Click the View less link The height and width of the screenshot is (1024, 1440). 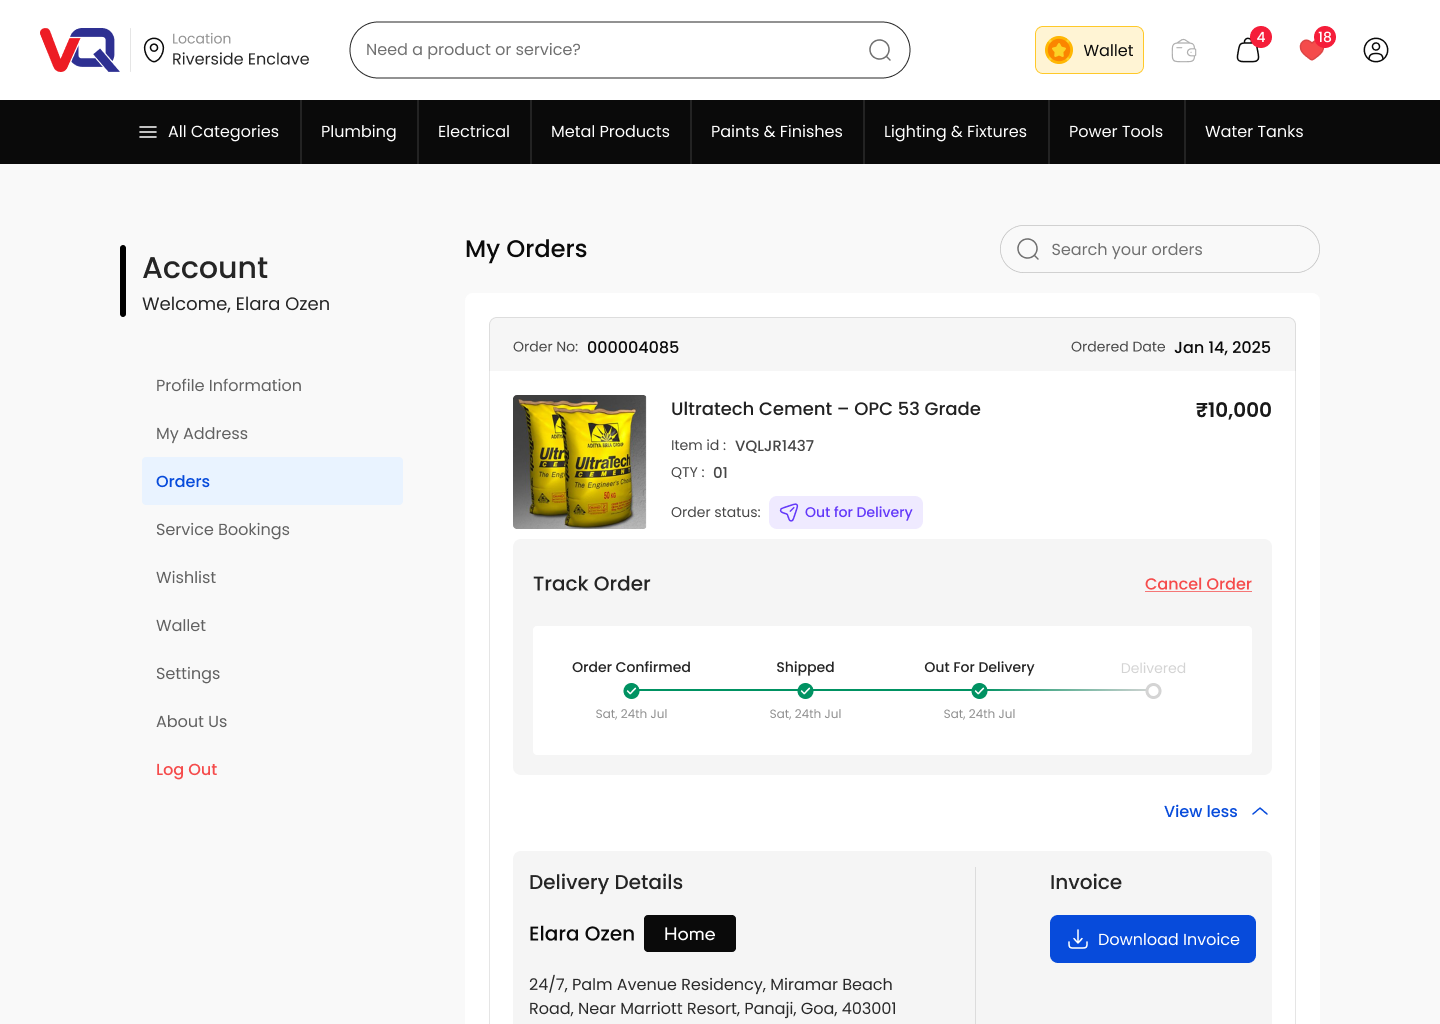coord(1201,811)
